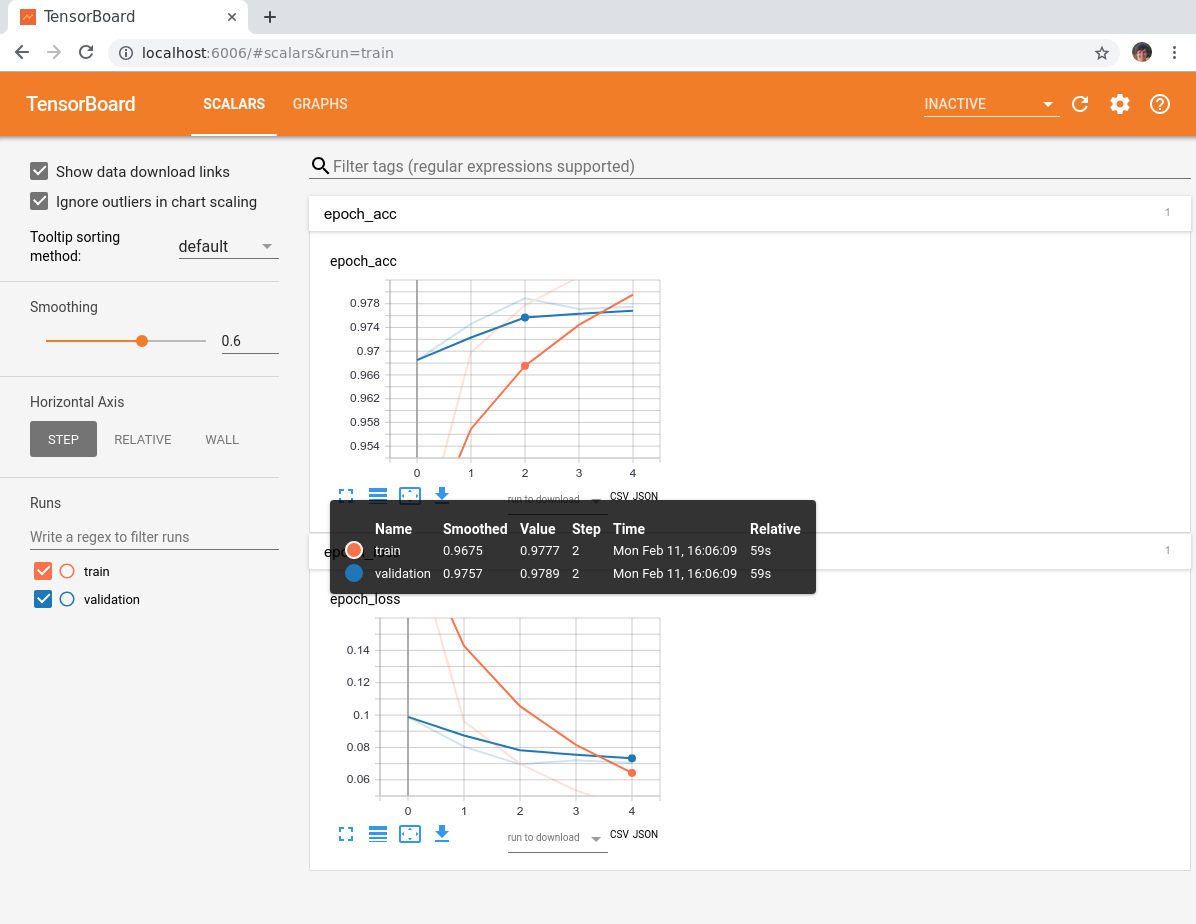1196x924 pixels.
Task: Open epoch_acc run to download dropdown
Action: 557,499
